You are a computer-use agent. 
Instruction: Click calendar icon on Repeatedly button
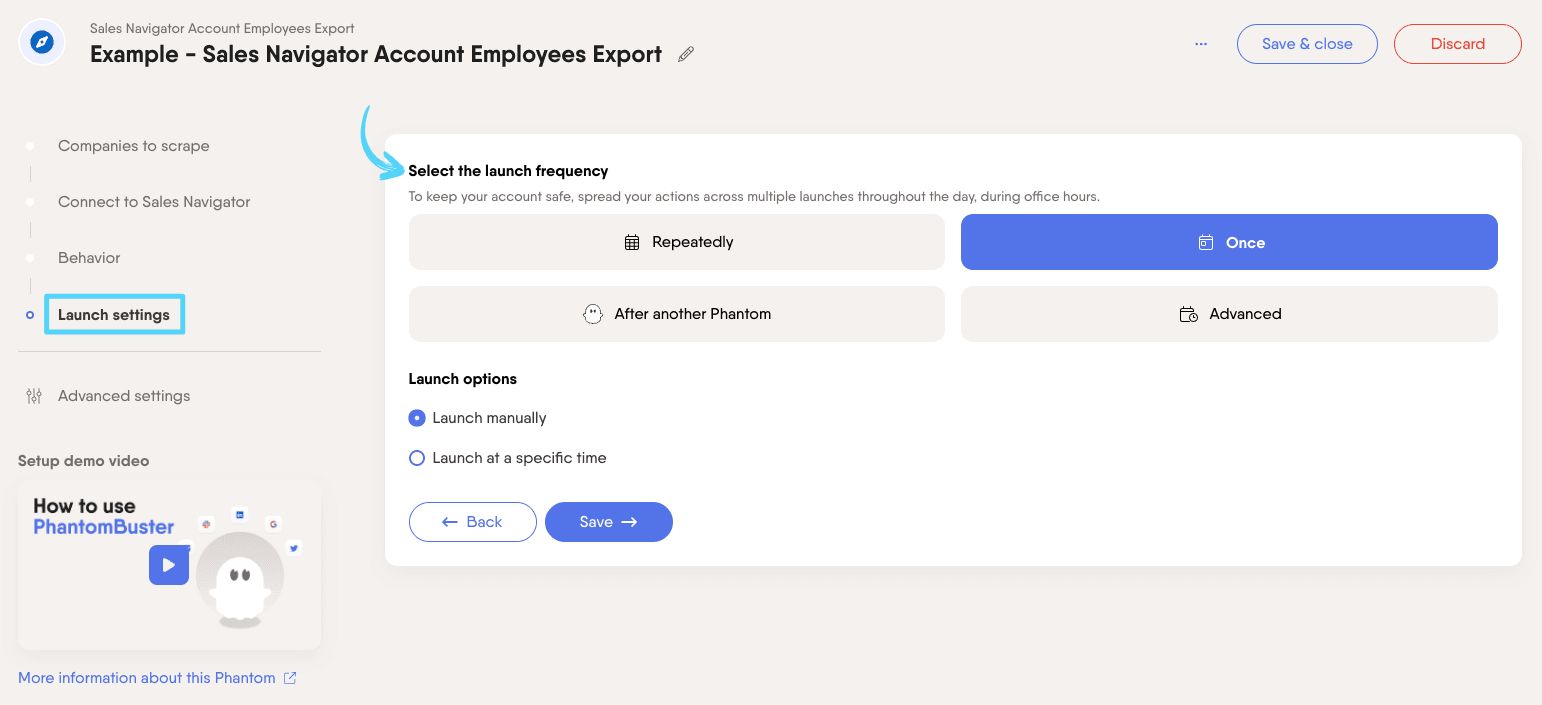tap(632, 242)
